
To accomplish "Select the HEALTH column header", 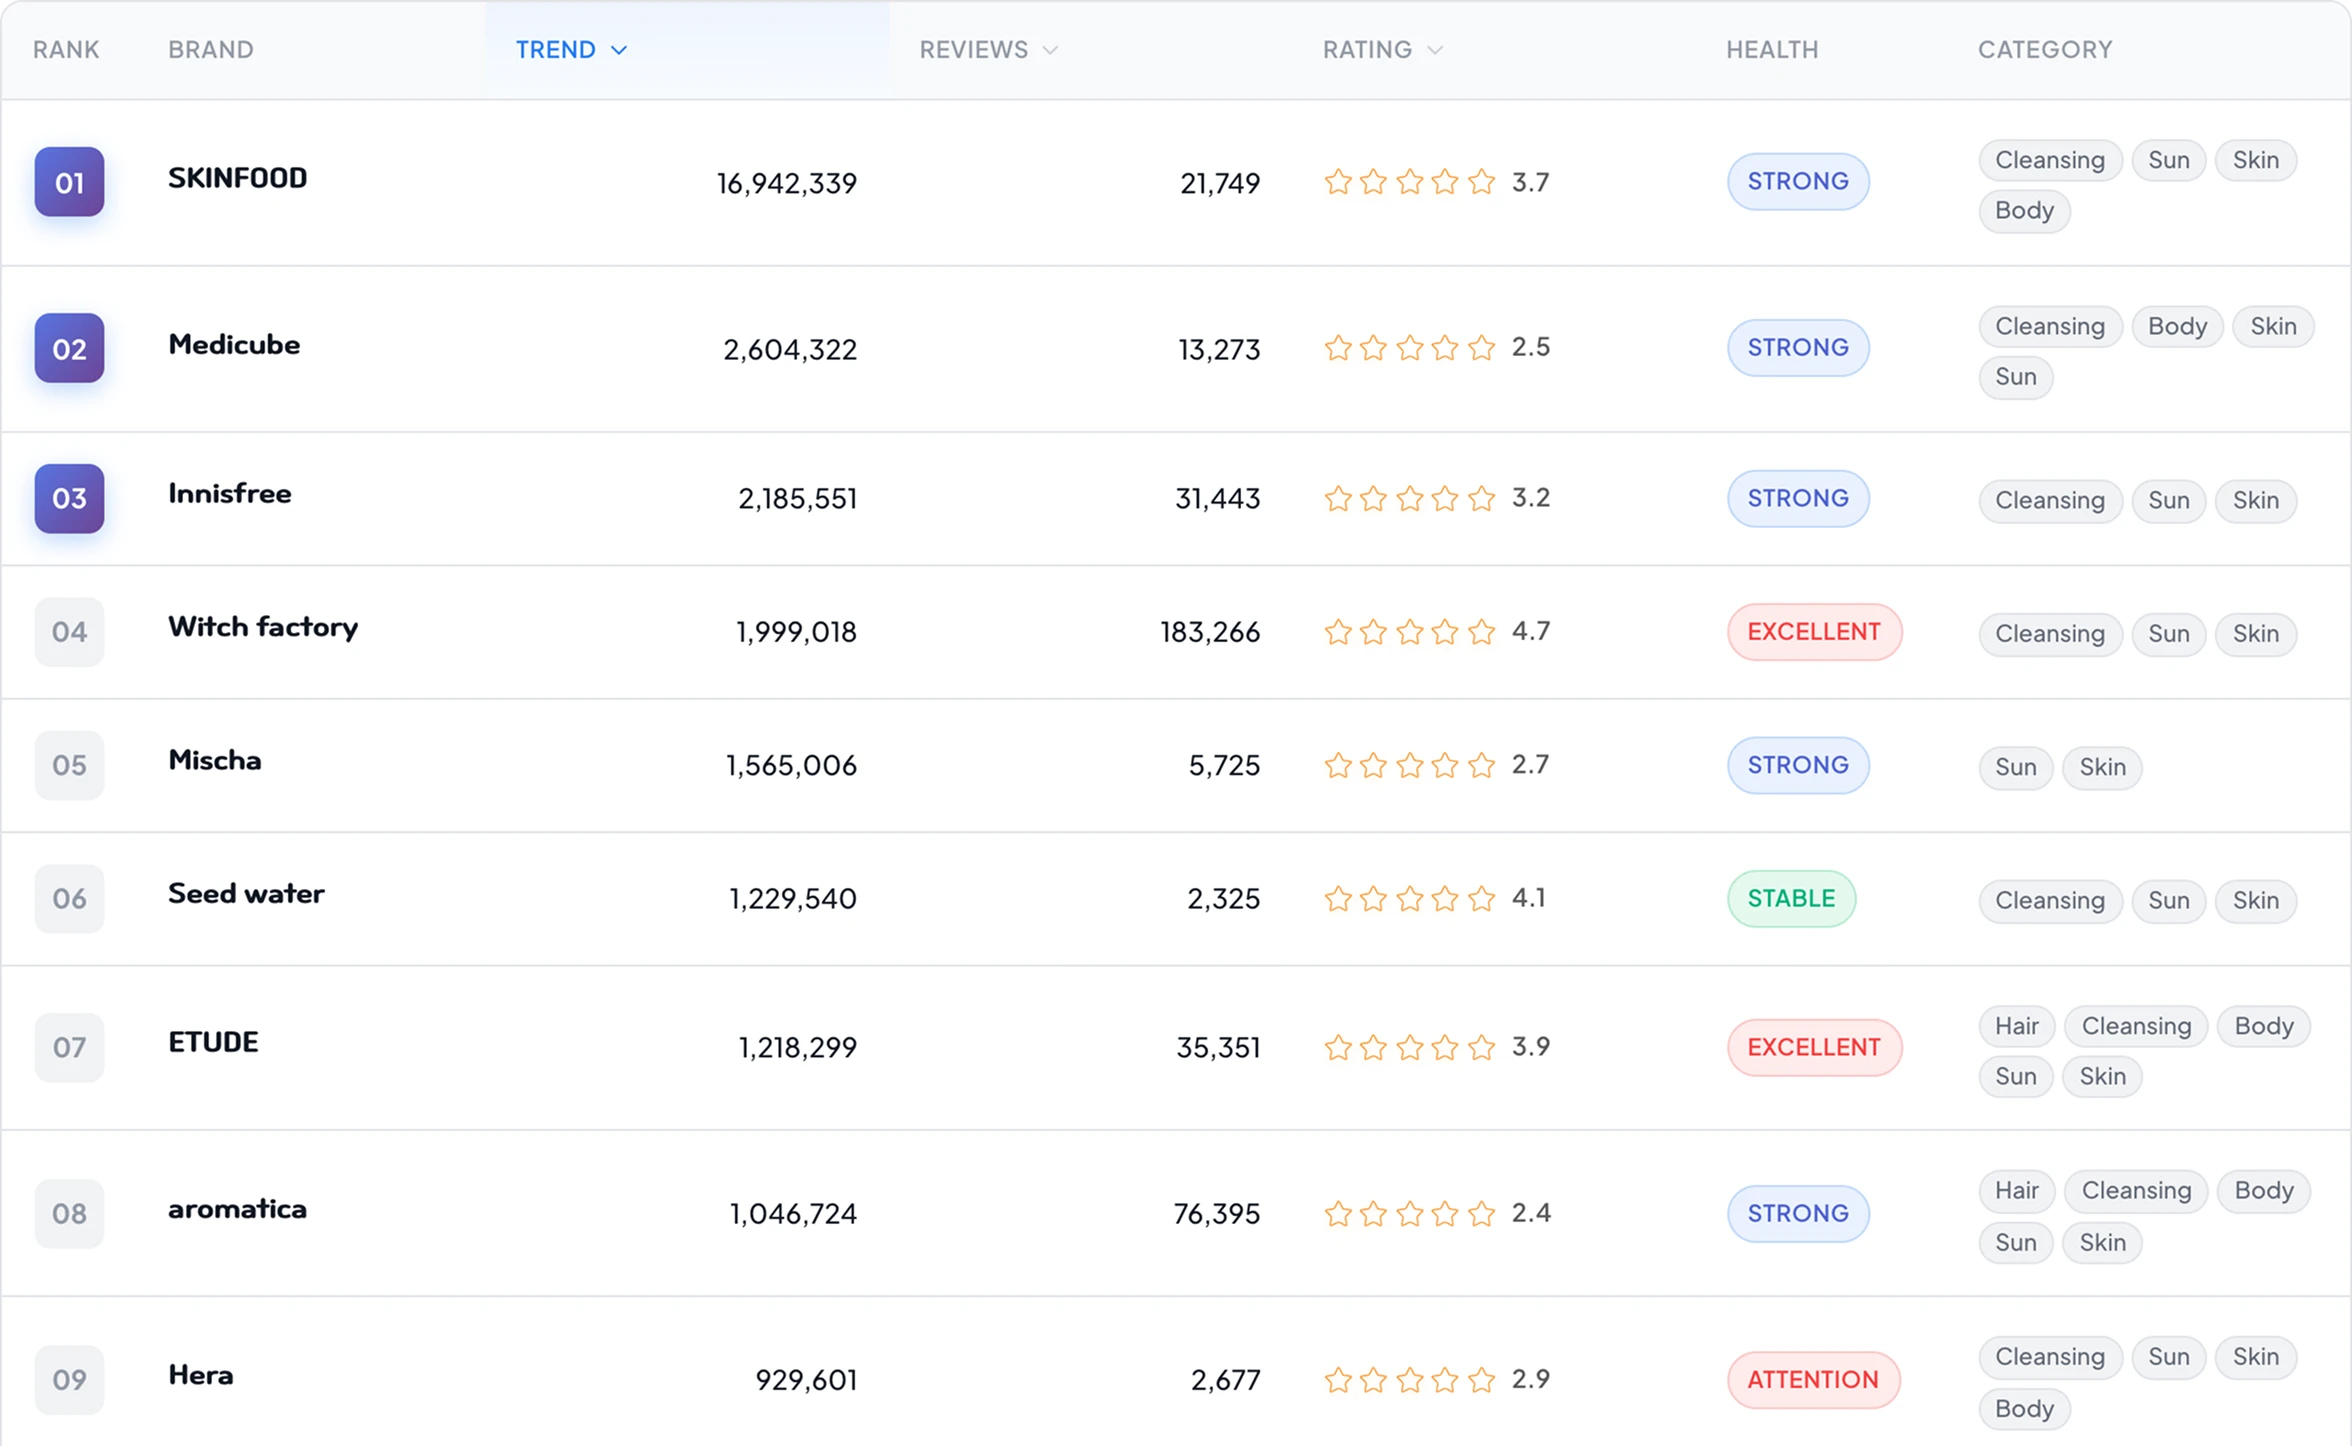I will 1771,49.
